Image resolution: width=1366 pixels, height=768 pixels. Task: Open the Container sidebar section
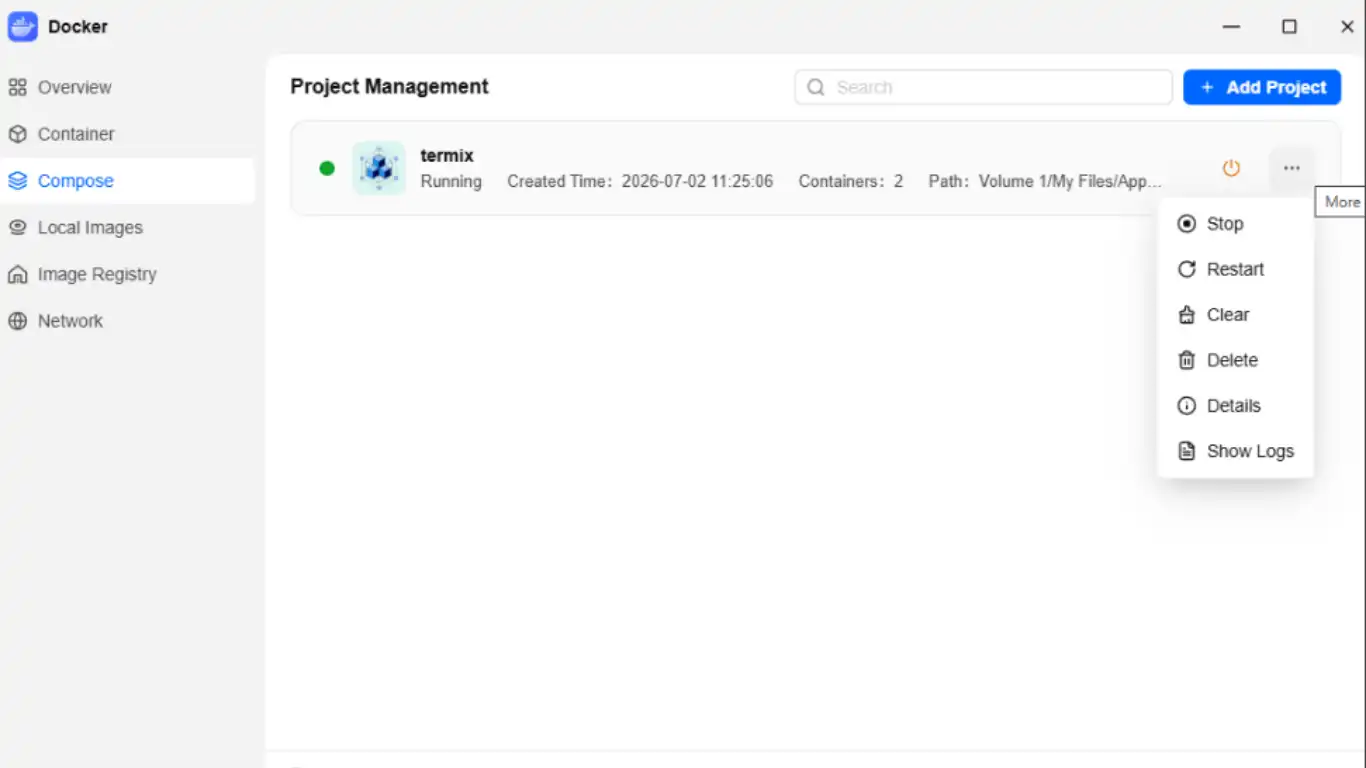(x=127, y=134)
